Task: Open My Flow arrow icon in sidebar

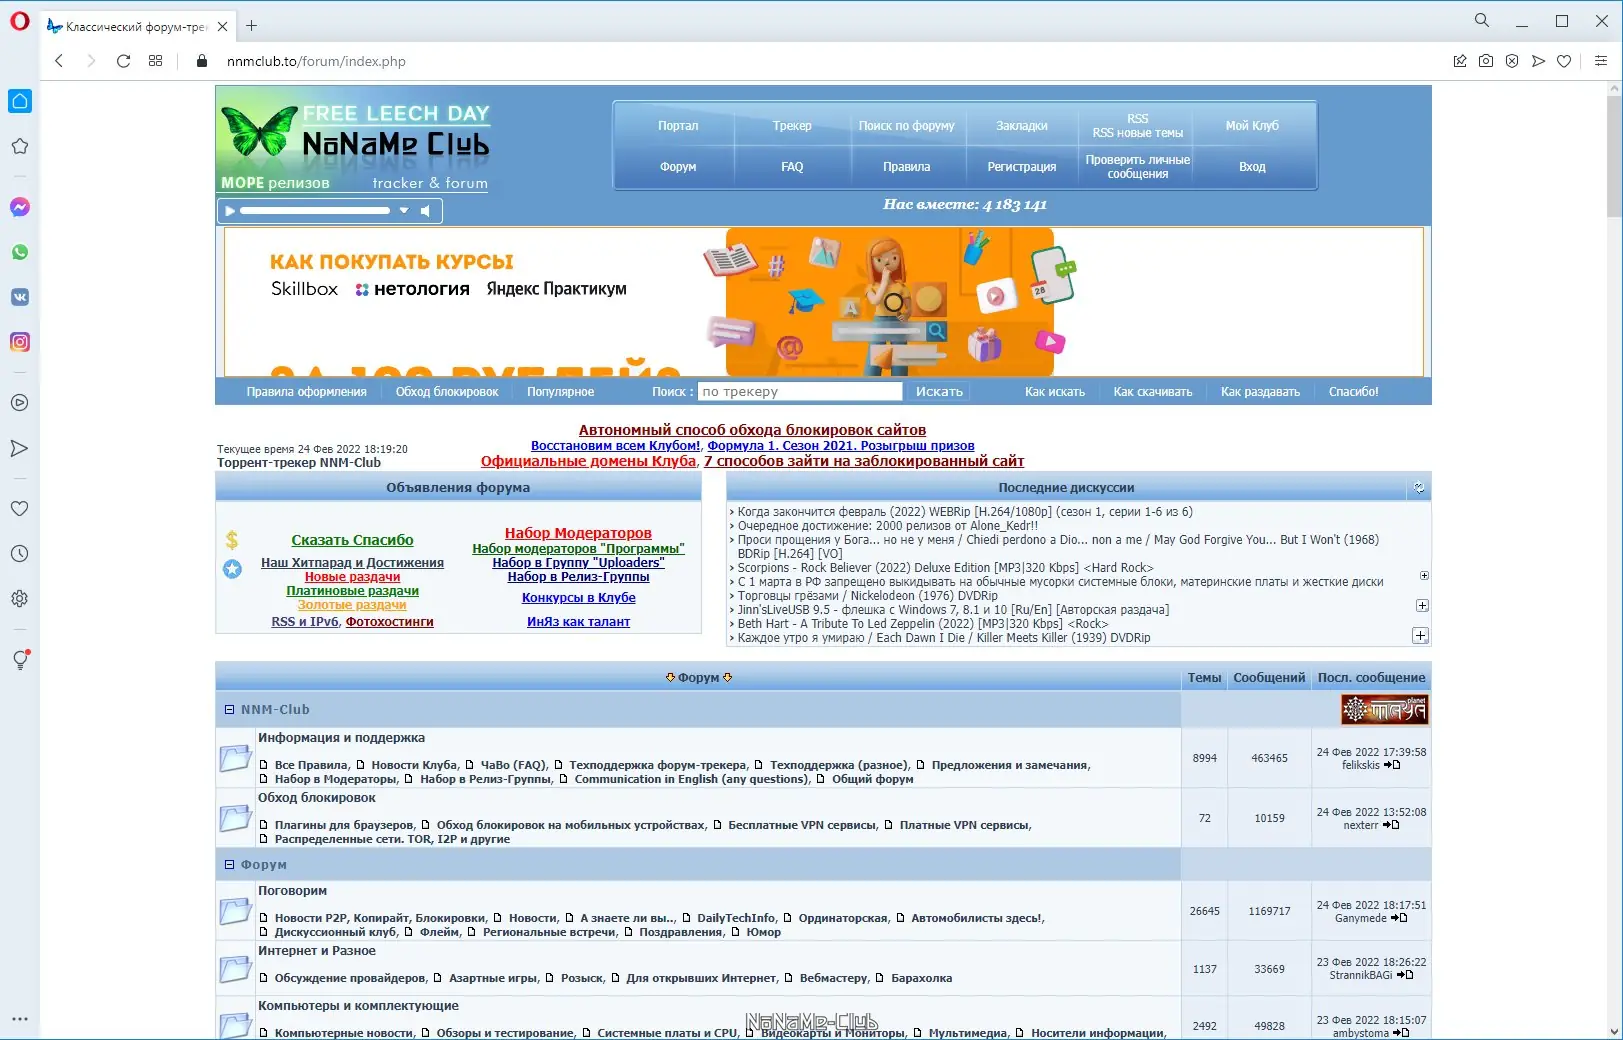Action: [20, 448]
